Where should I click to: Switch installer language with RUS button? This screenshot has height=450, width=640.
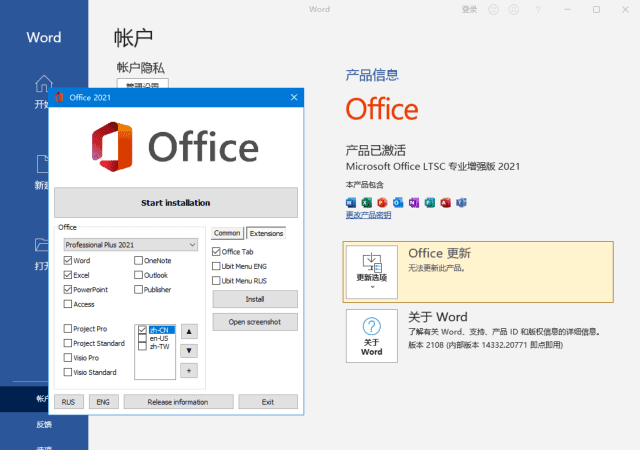(x=69, y=402)
